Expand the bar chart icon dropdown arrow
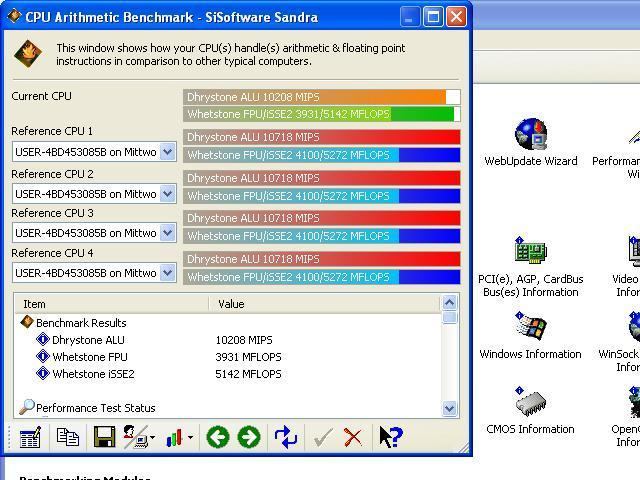 coord(191,438)
